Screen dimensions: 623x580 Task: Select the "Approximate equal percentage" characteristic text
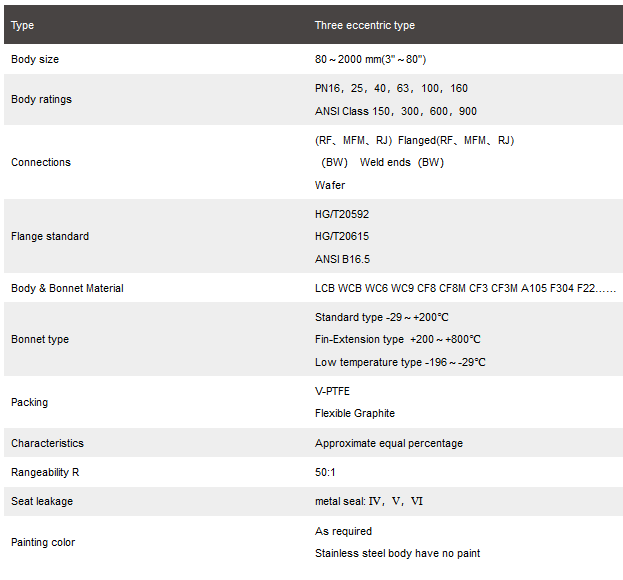389,443
